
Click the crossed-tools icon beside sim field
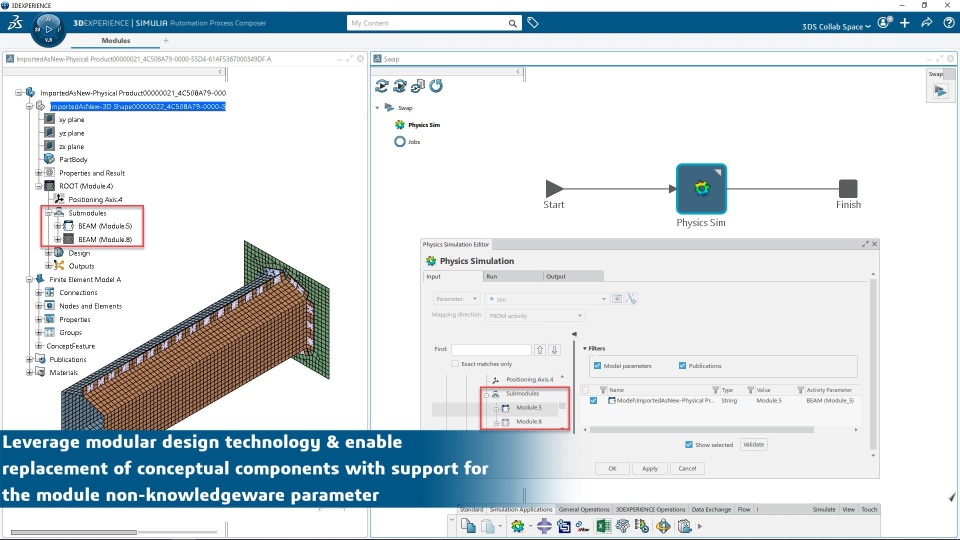[631, 299]
